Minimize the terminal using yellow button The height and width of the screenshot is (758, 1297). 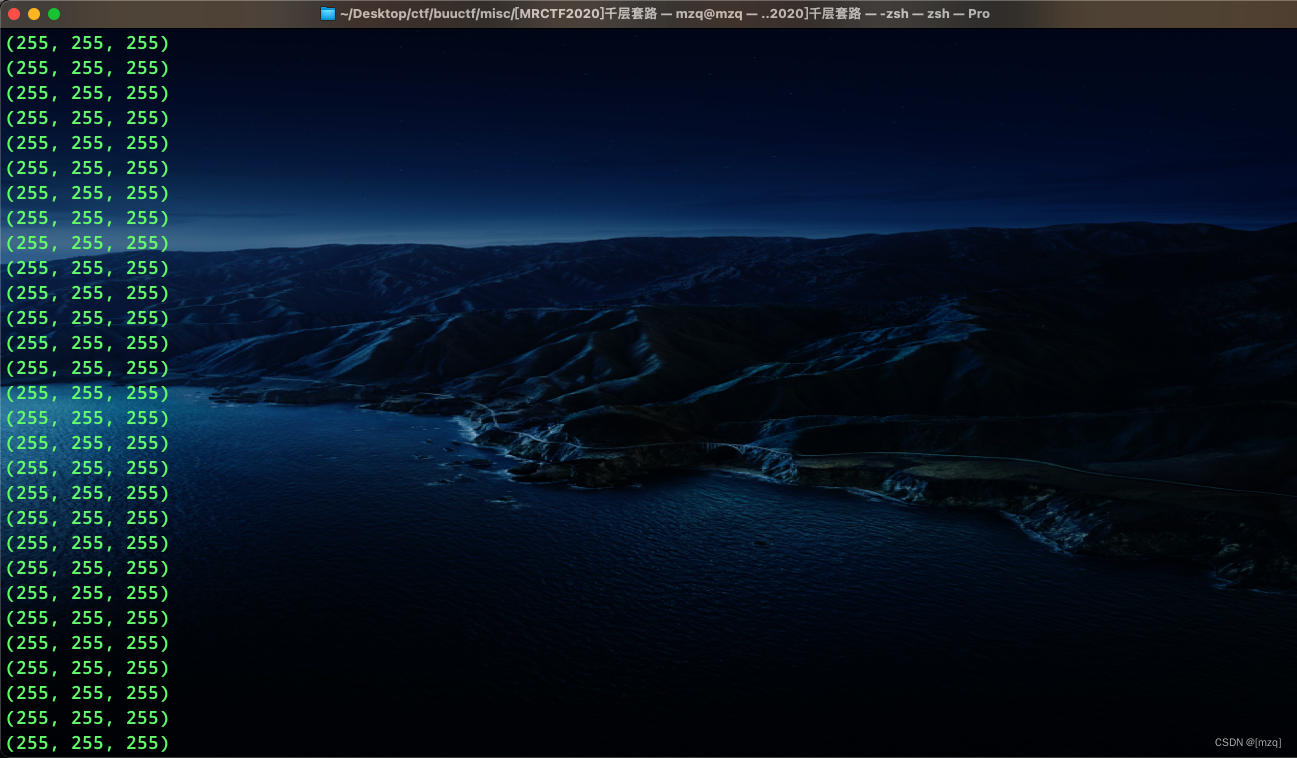tap(34, 14)
